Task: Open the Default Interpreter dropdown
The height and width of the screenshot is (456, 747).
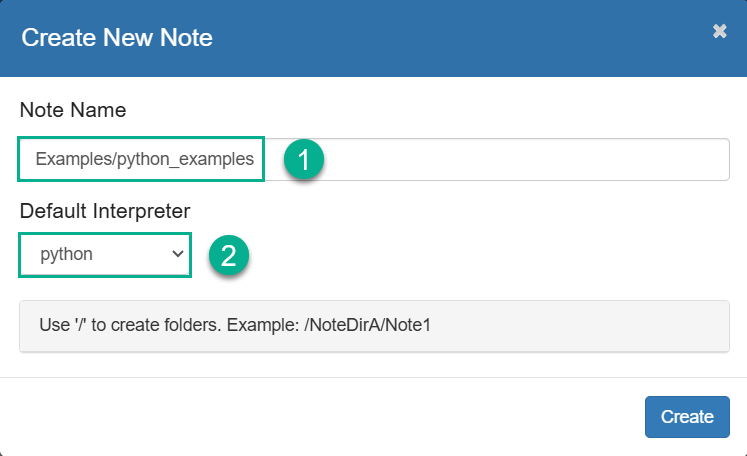Action: click(105, 254)
